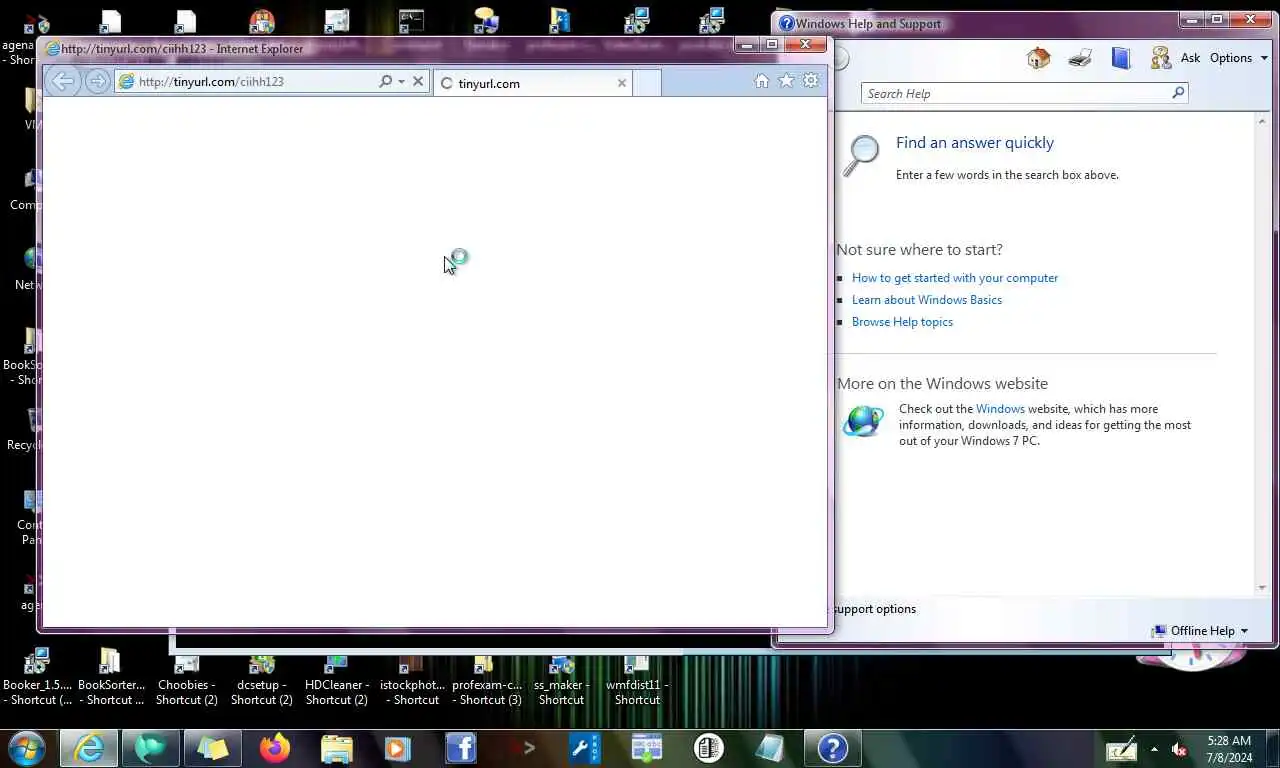Open the BookSorter shortcut on desktop bottom row
Image resolution: width=1280 pixels, height=768 pixels.
[x=111, y=677]
